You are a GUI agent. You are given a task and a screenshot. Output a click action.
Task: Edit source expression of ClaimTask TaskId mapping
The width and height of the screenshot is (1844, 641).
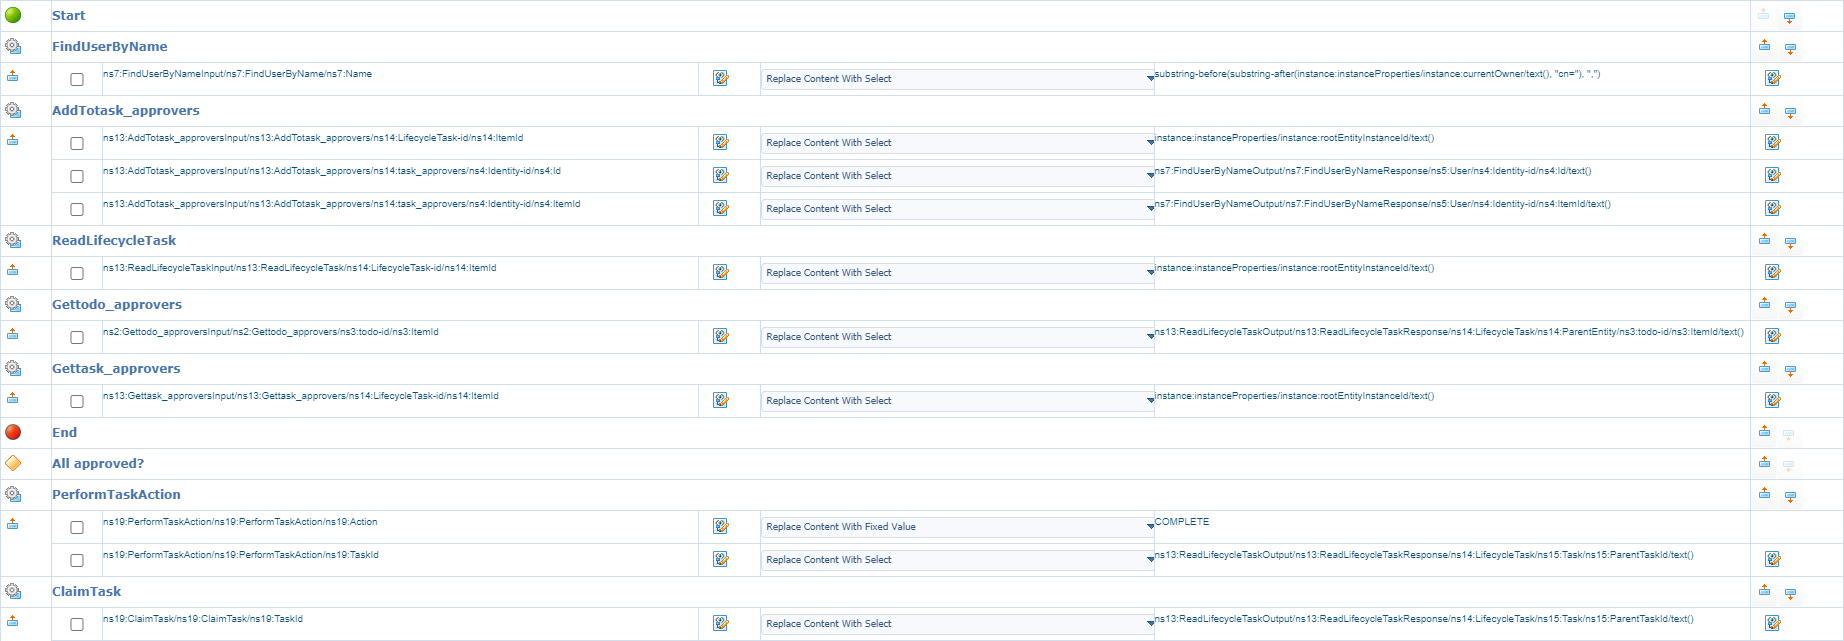click(x=1772, y=623)
